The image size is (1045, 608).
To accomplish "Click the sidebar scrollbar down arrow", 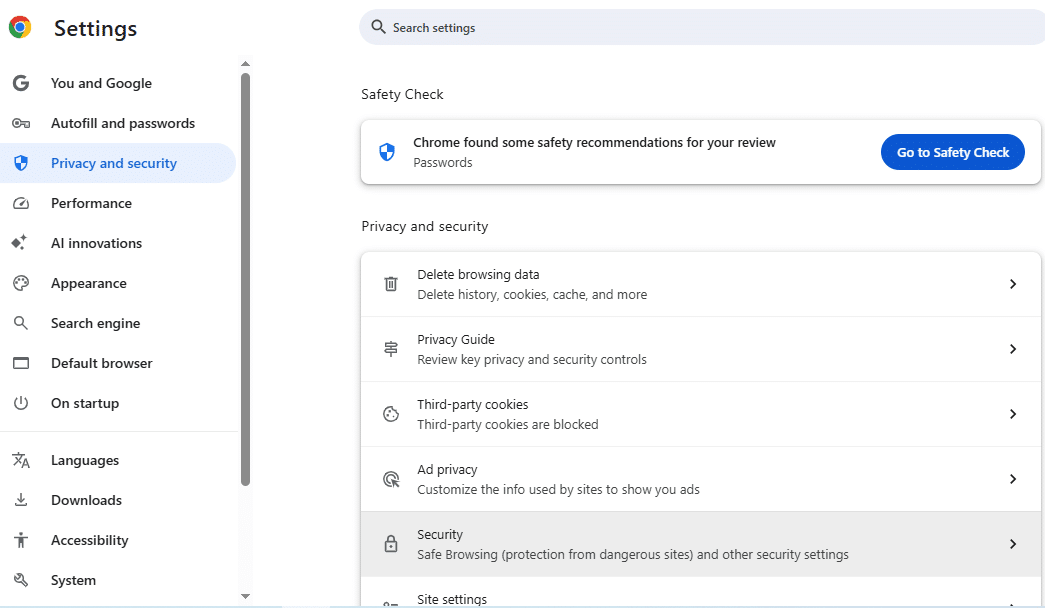I will [245, 596].
